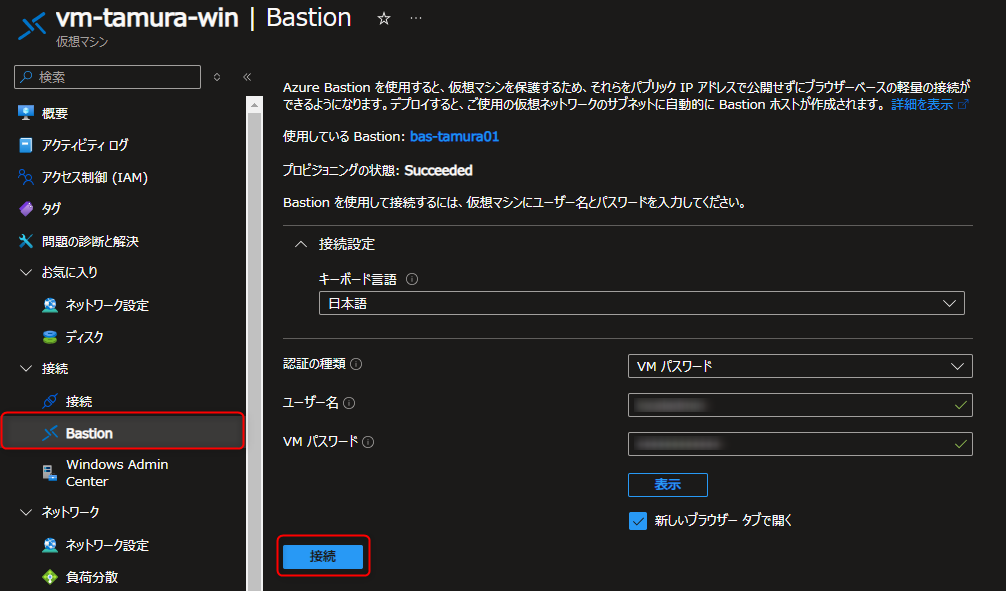Click info icon next to VM パスワード label
Screen dimensions: 1006x591
coord(368,442)
